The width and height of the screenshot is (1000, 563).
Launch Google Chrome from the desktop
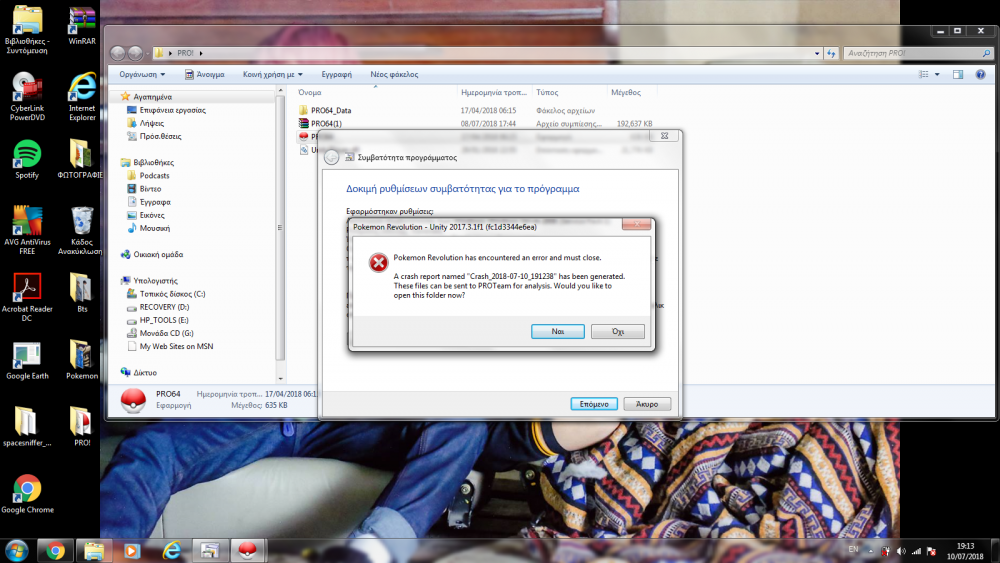point(27,494)
